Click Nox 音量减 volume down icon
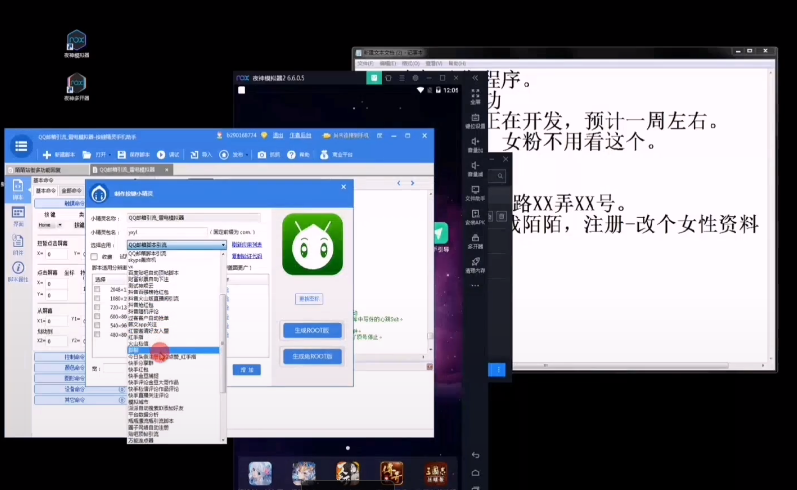The height and width of the screenshot is (490, 797). click(475, 169)
